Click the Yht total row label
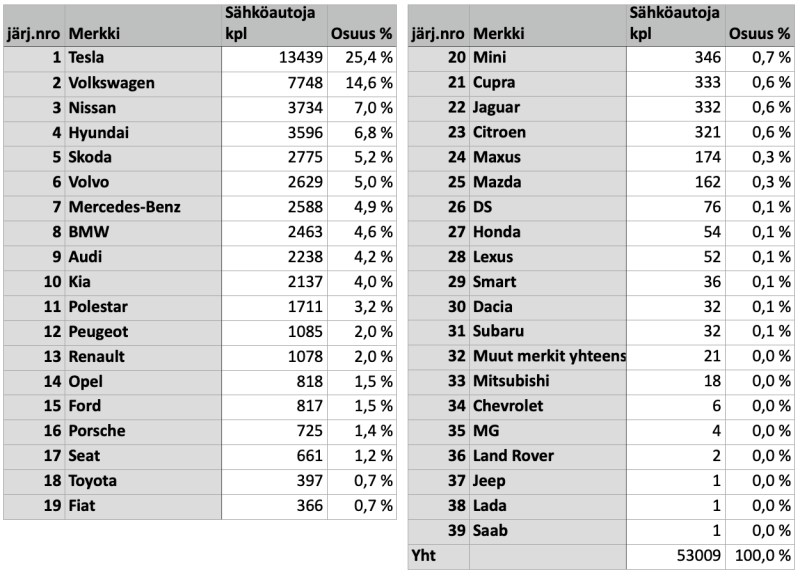The image size is (800, 573). point(424,555)
